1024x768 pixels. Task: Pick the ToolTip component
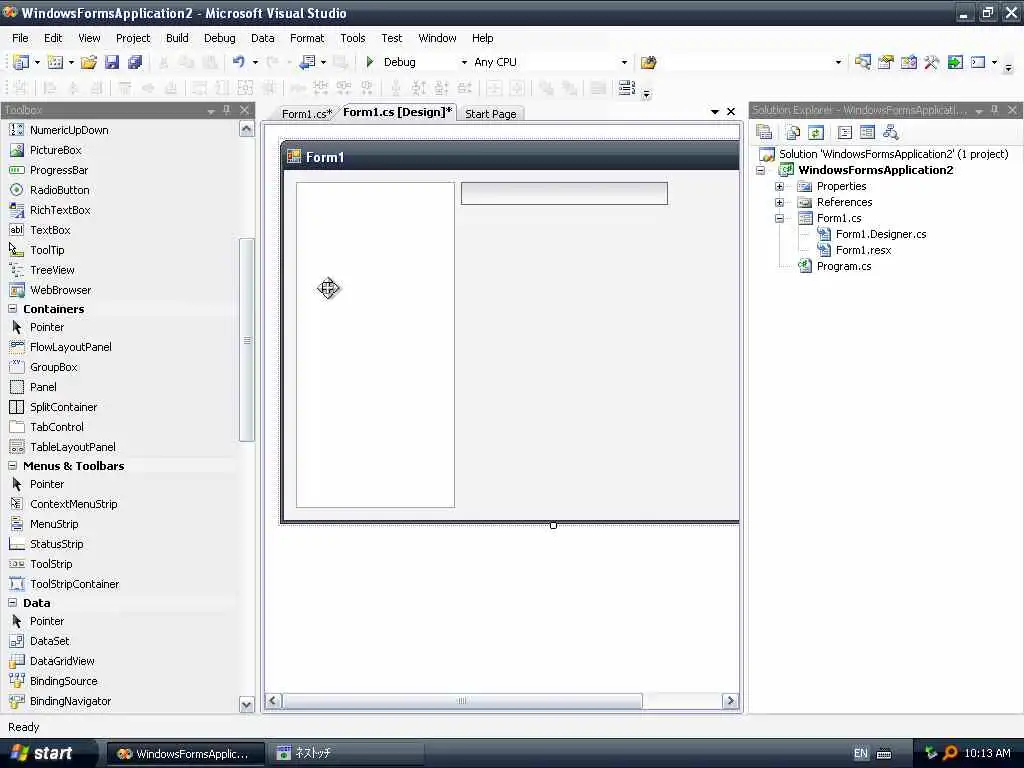[x=47, y=250]
